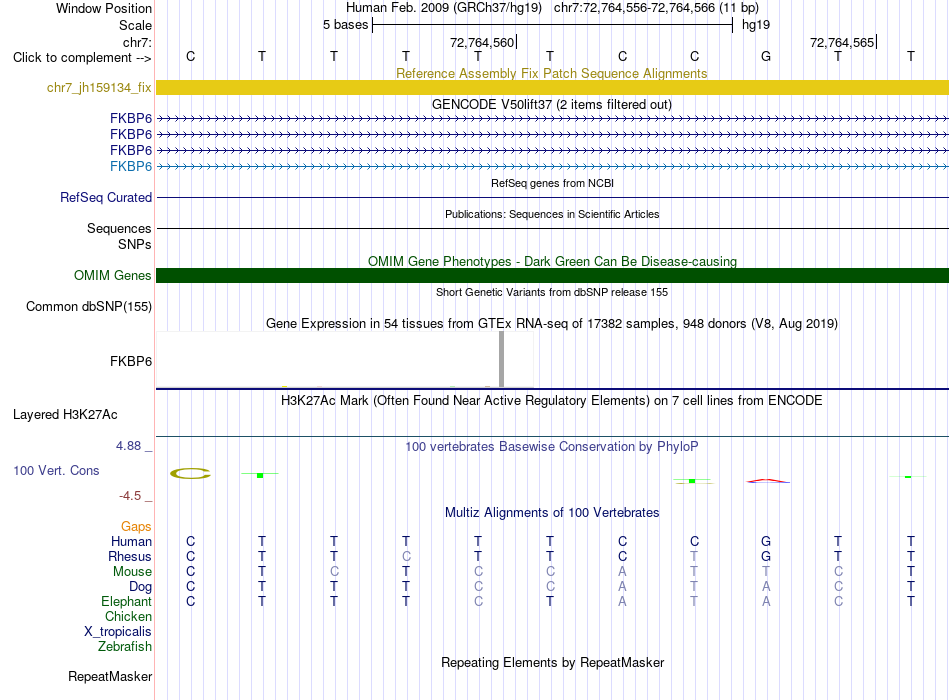Open 'Publications: Sequences in Scientific Articles' title
The image size is (950, 700).
point(552,214)
